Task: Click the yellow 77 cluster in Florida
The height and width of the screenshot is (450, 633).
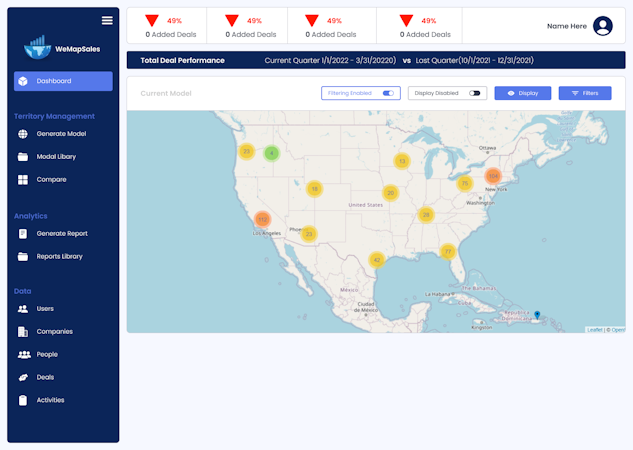Action: [448, 251]
